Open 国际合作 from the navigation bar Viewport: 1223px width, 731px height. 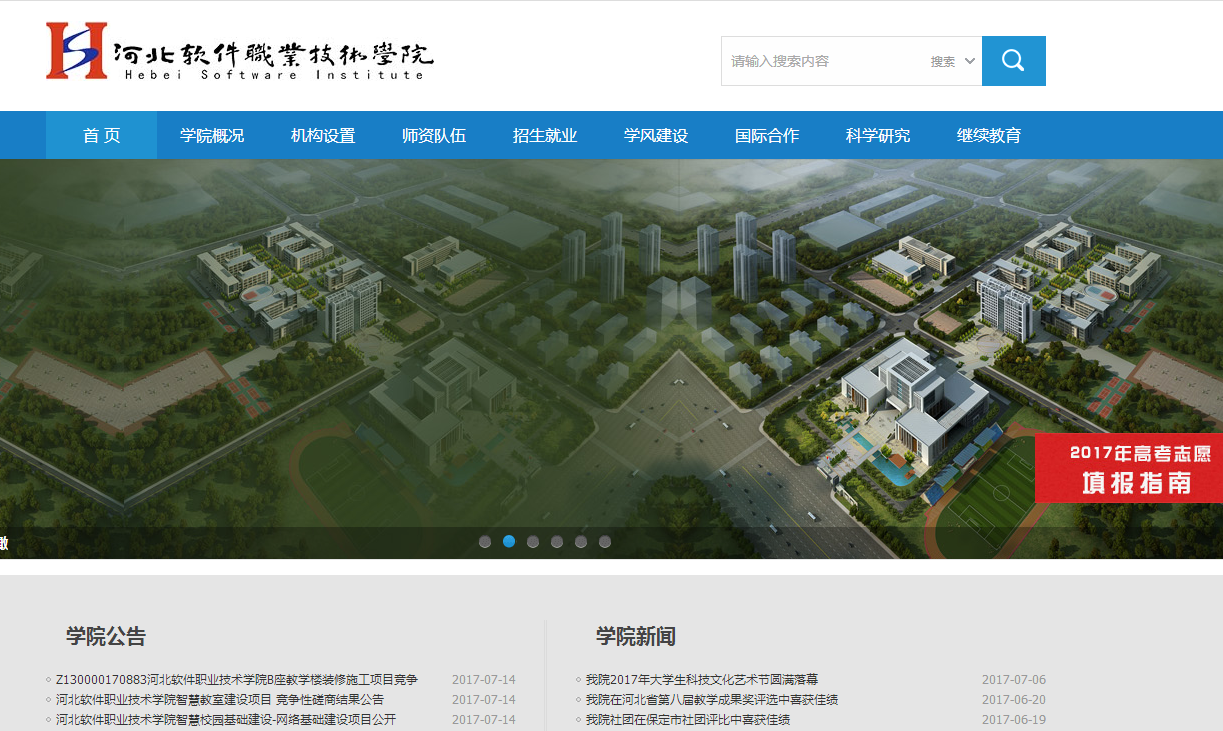(x=767, y=136)
